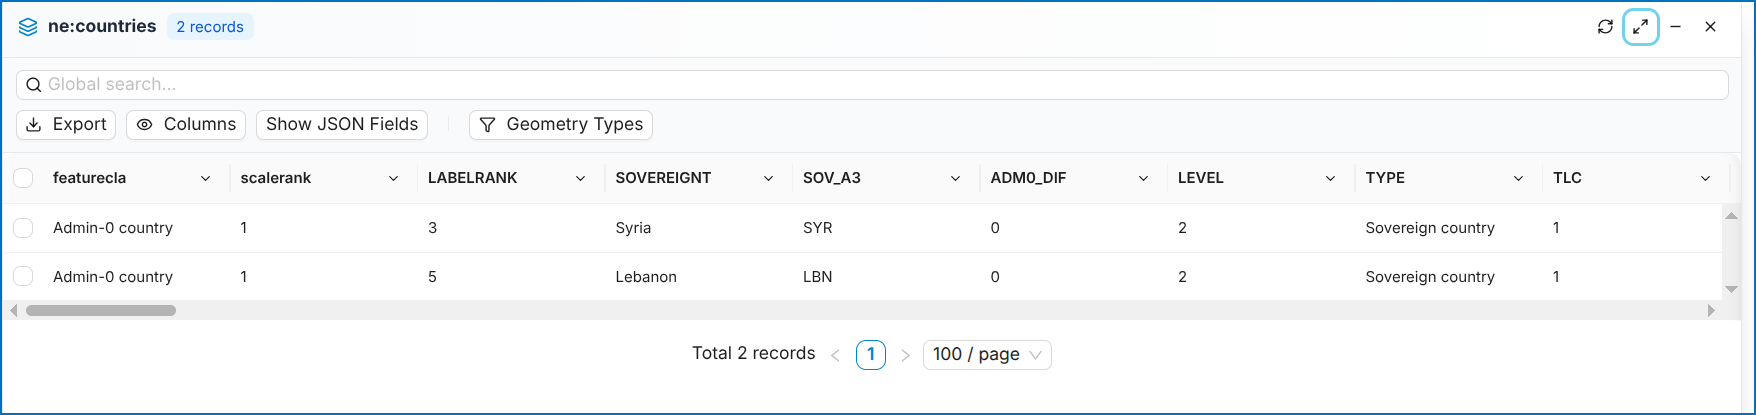This screenshot has width=1756, height=415.
Task: Click the featurecla column header
Action: (89, 178)
